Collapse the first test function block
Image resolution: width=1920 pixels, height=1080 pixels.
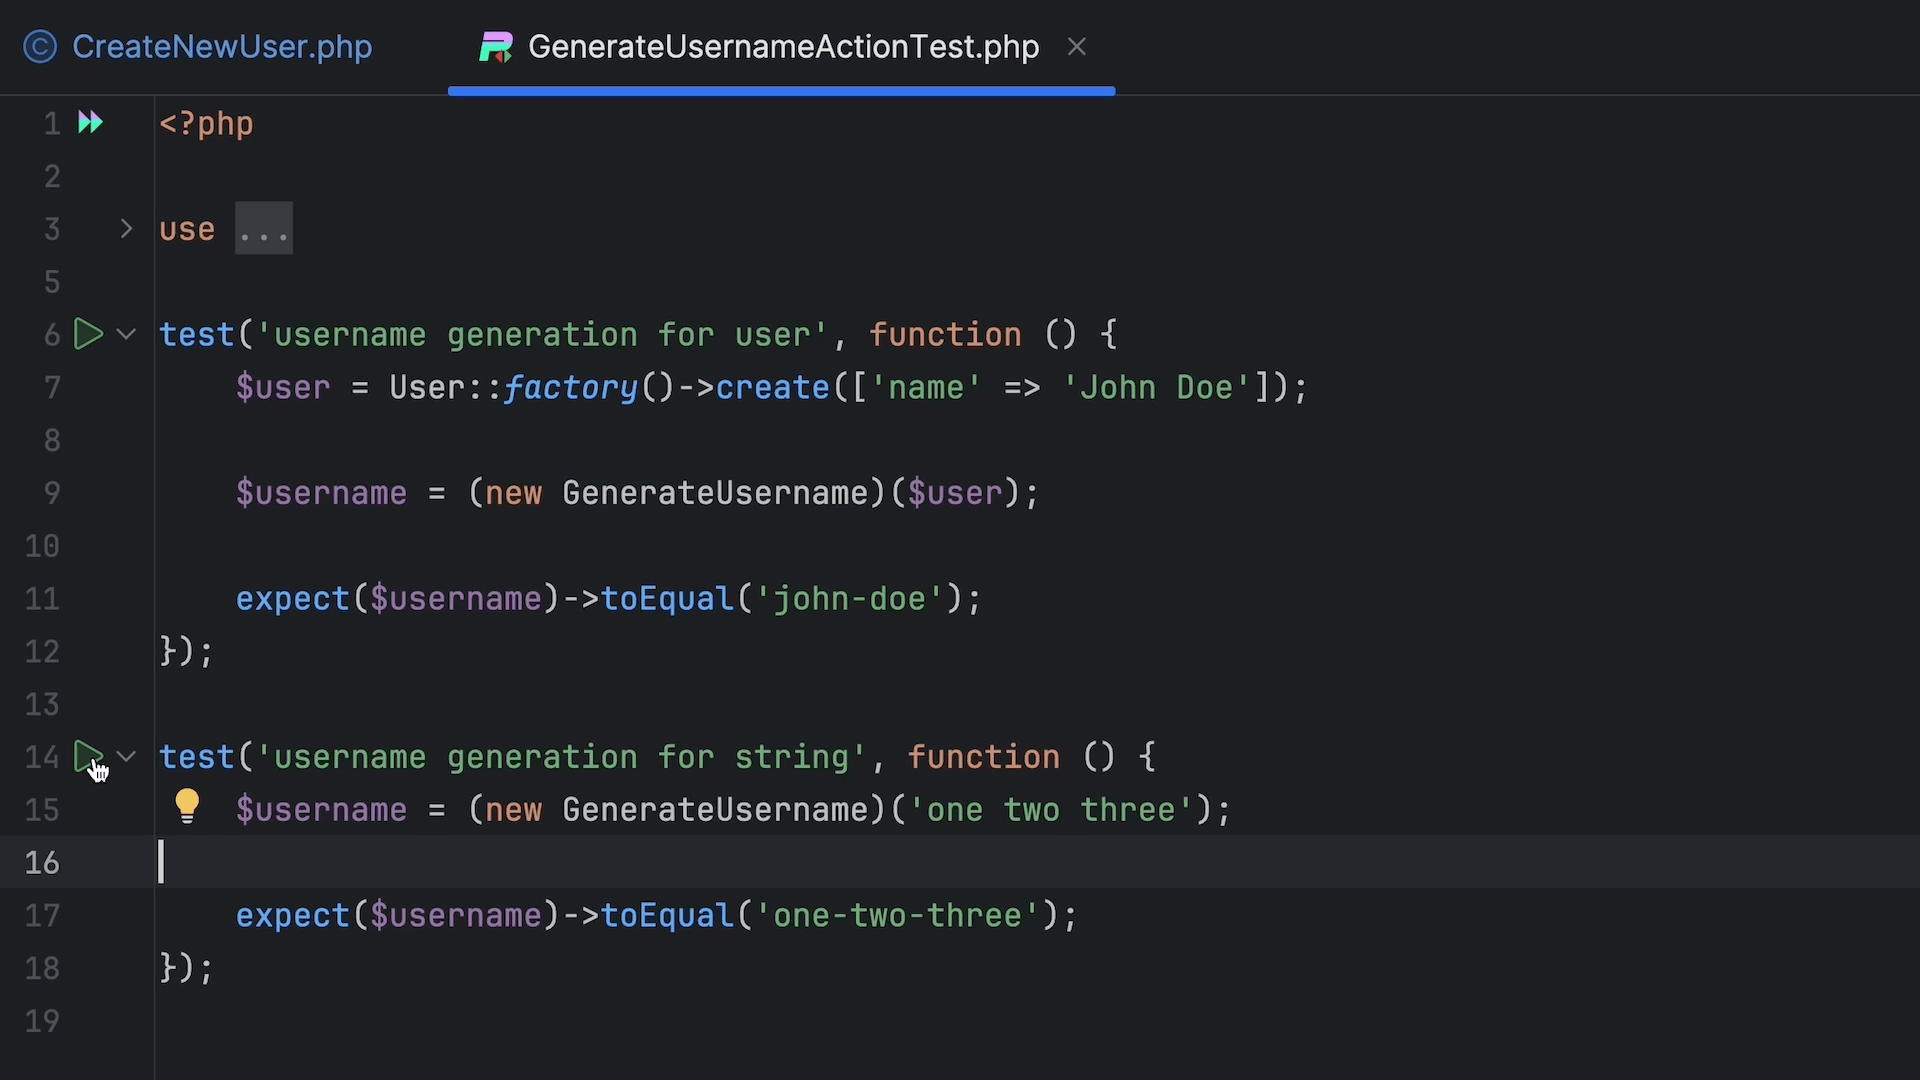click(x=126, y=334)
